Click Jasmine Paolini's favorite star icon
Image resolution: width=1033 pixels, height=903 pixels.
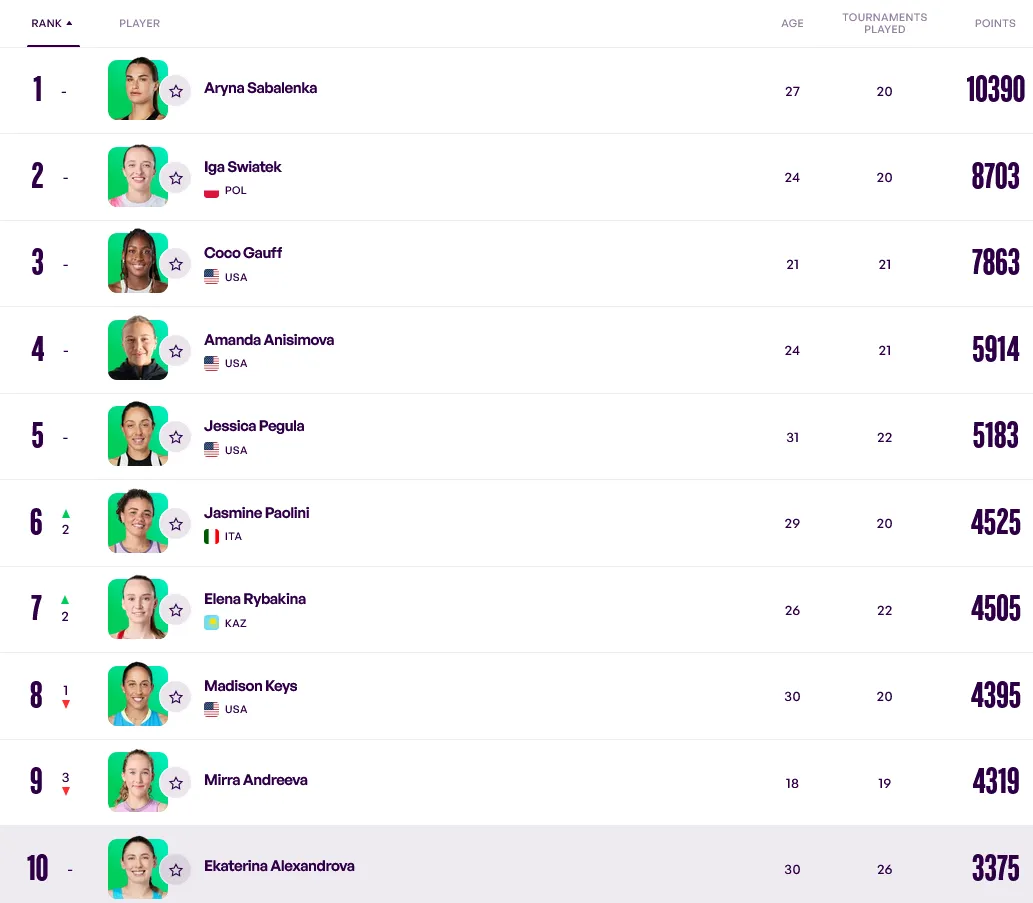coord(176,524)
